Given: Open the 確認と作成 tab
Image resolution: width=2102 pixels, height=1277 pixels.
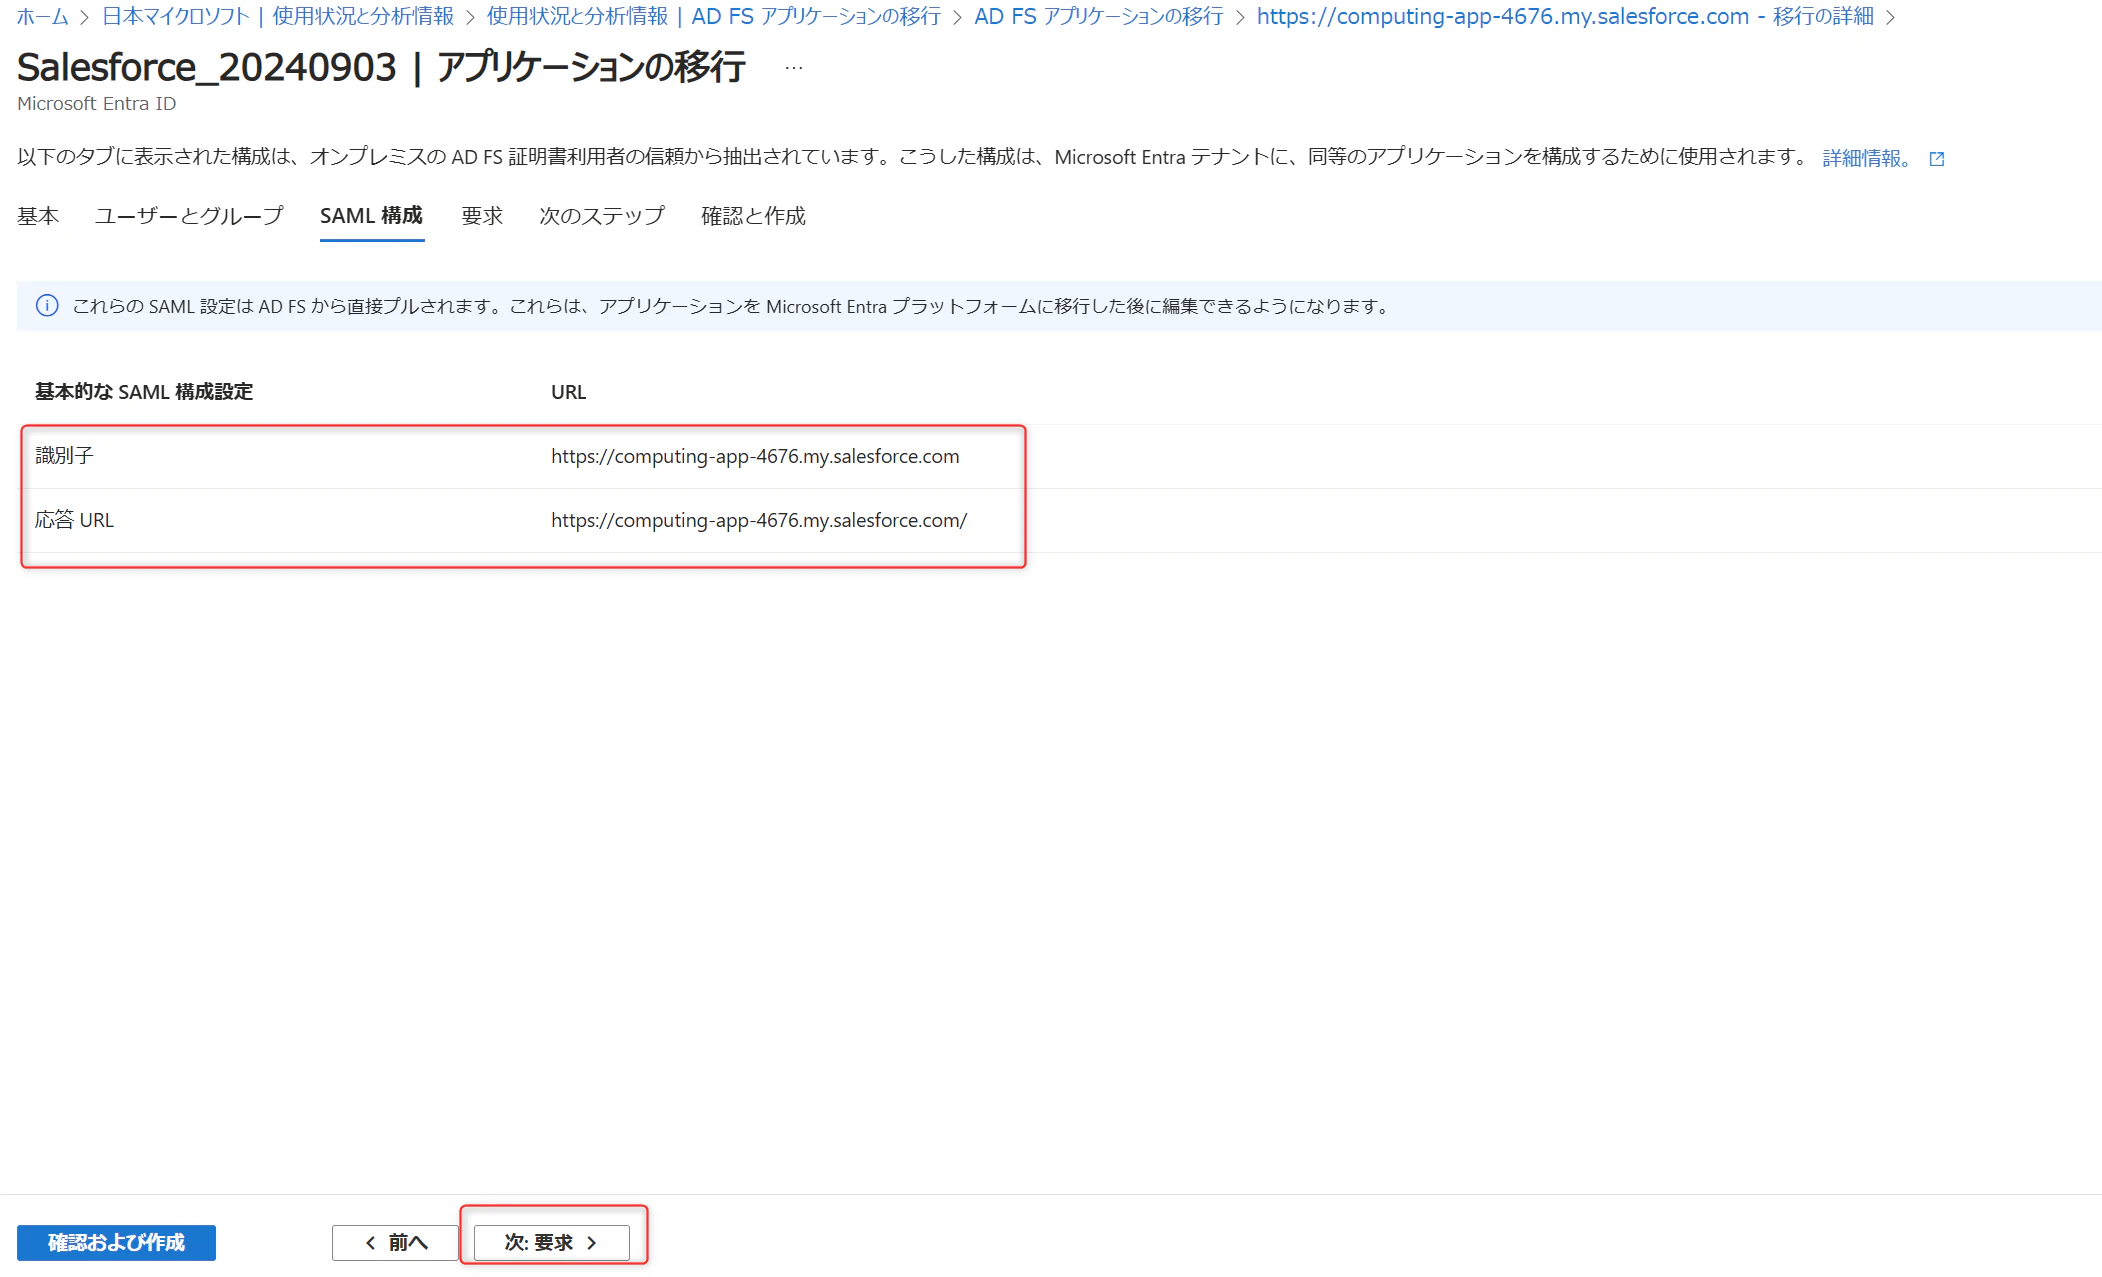Looking at the screenshot, I should pyautogui.click(x=753, y=216).
